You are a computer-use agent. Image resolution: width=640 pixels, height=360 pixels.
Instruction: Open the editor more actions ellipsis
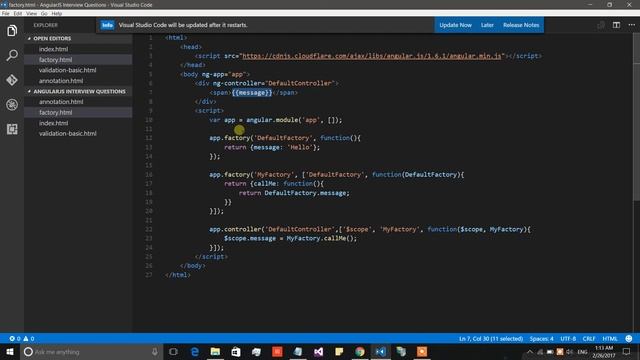[x=631, y=25]
